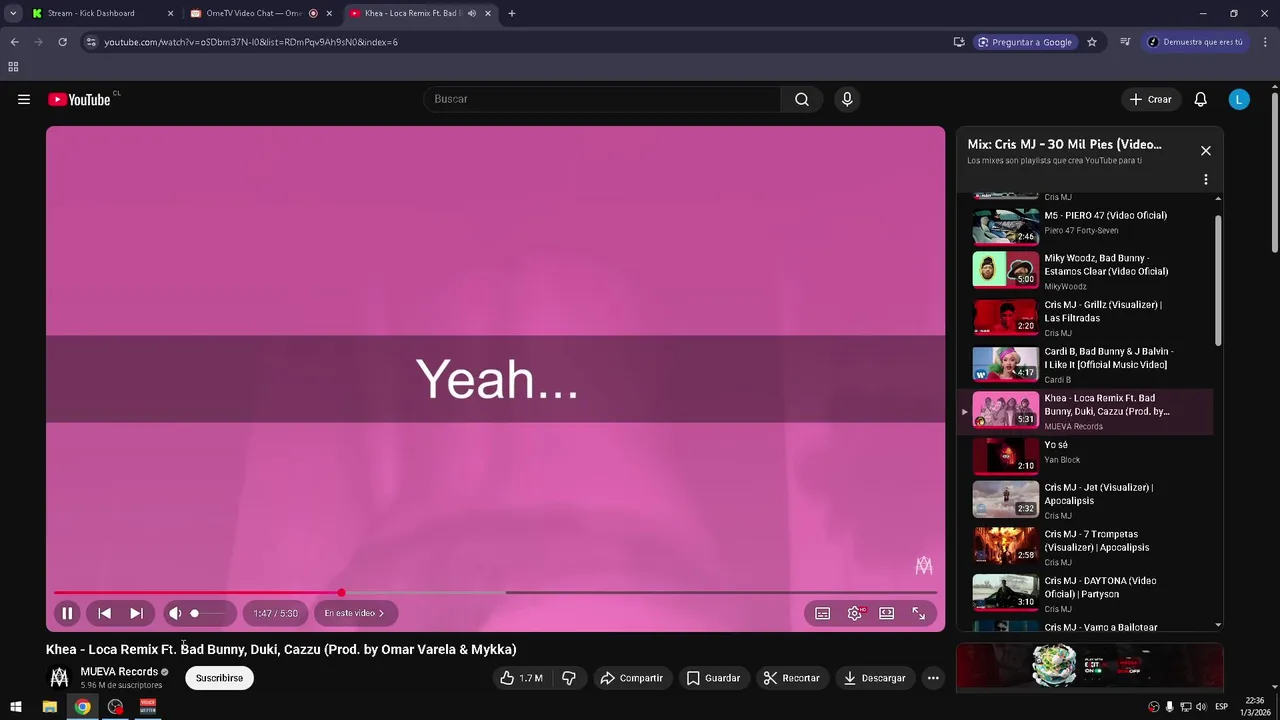Seek on the video progress bar
The width and height of the screenshot is (1280, 720).
(x=495, y=593)
